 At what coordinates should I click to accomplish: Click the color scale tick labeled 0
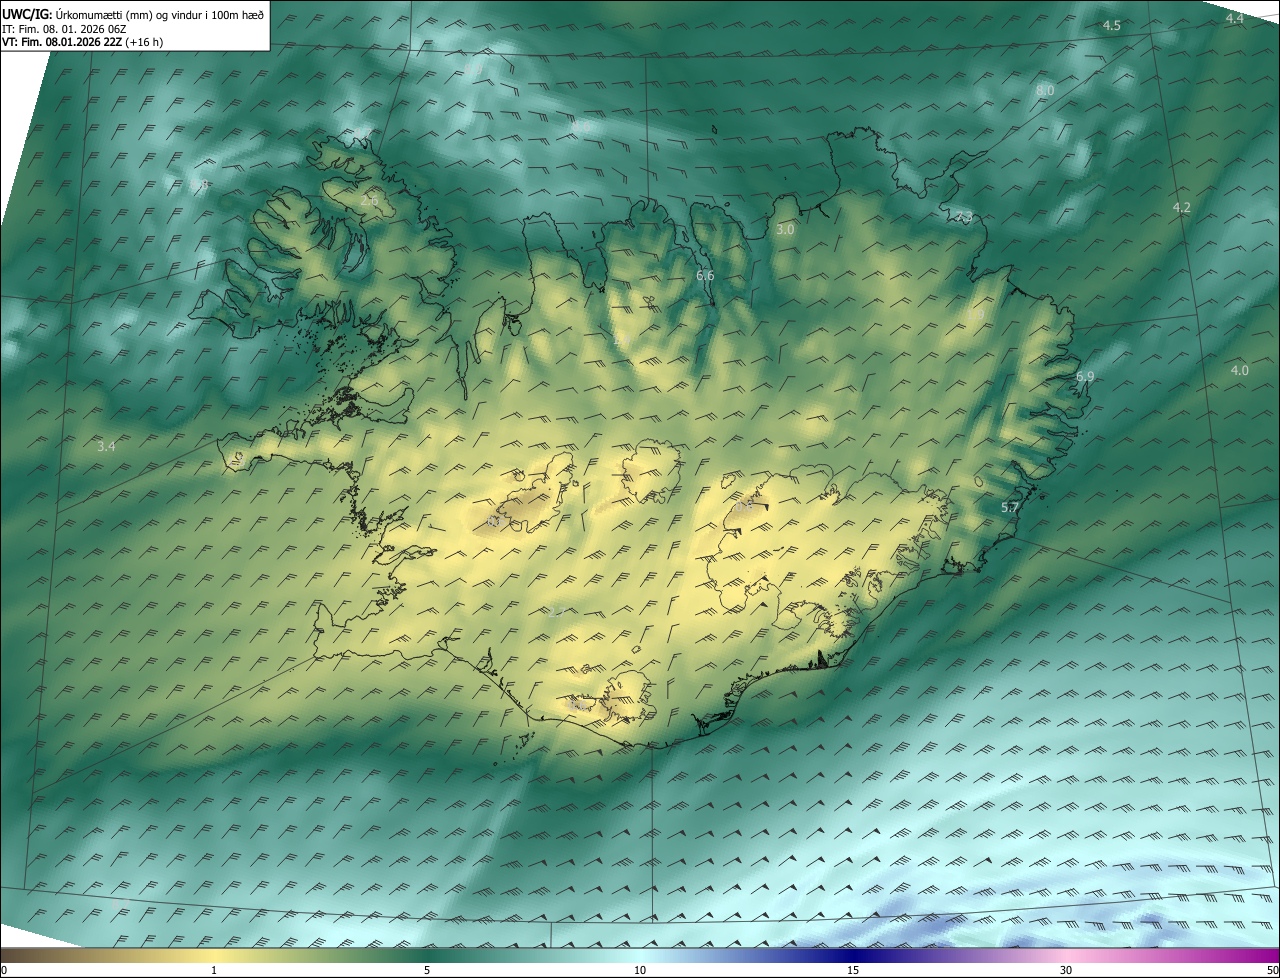point(4,970)
